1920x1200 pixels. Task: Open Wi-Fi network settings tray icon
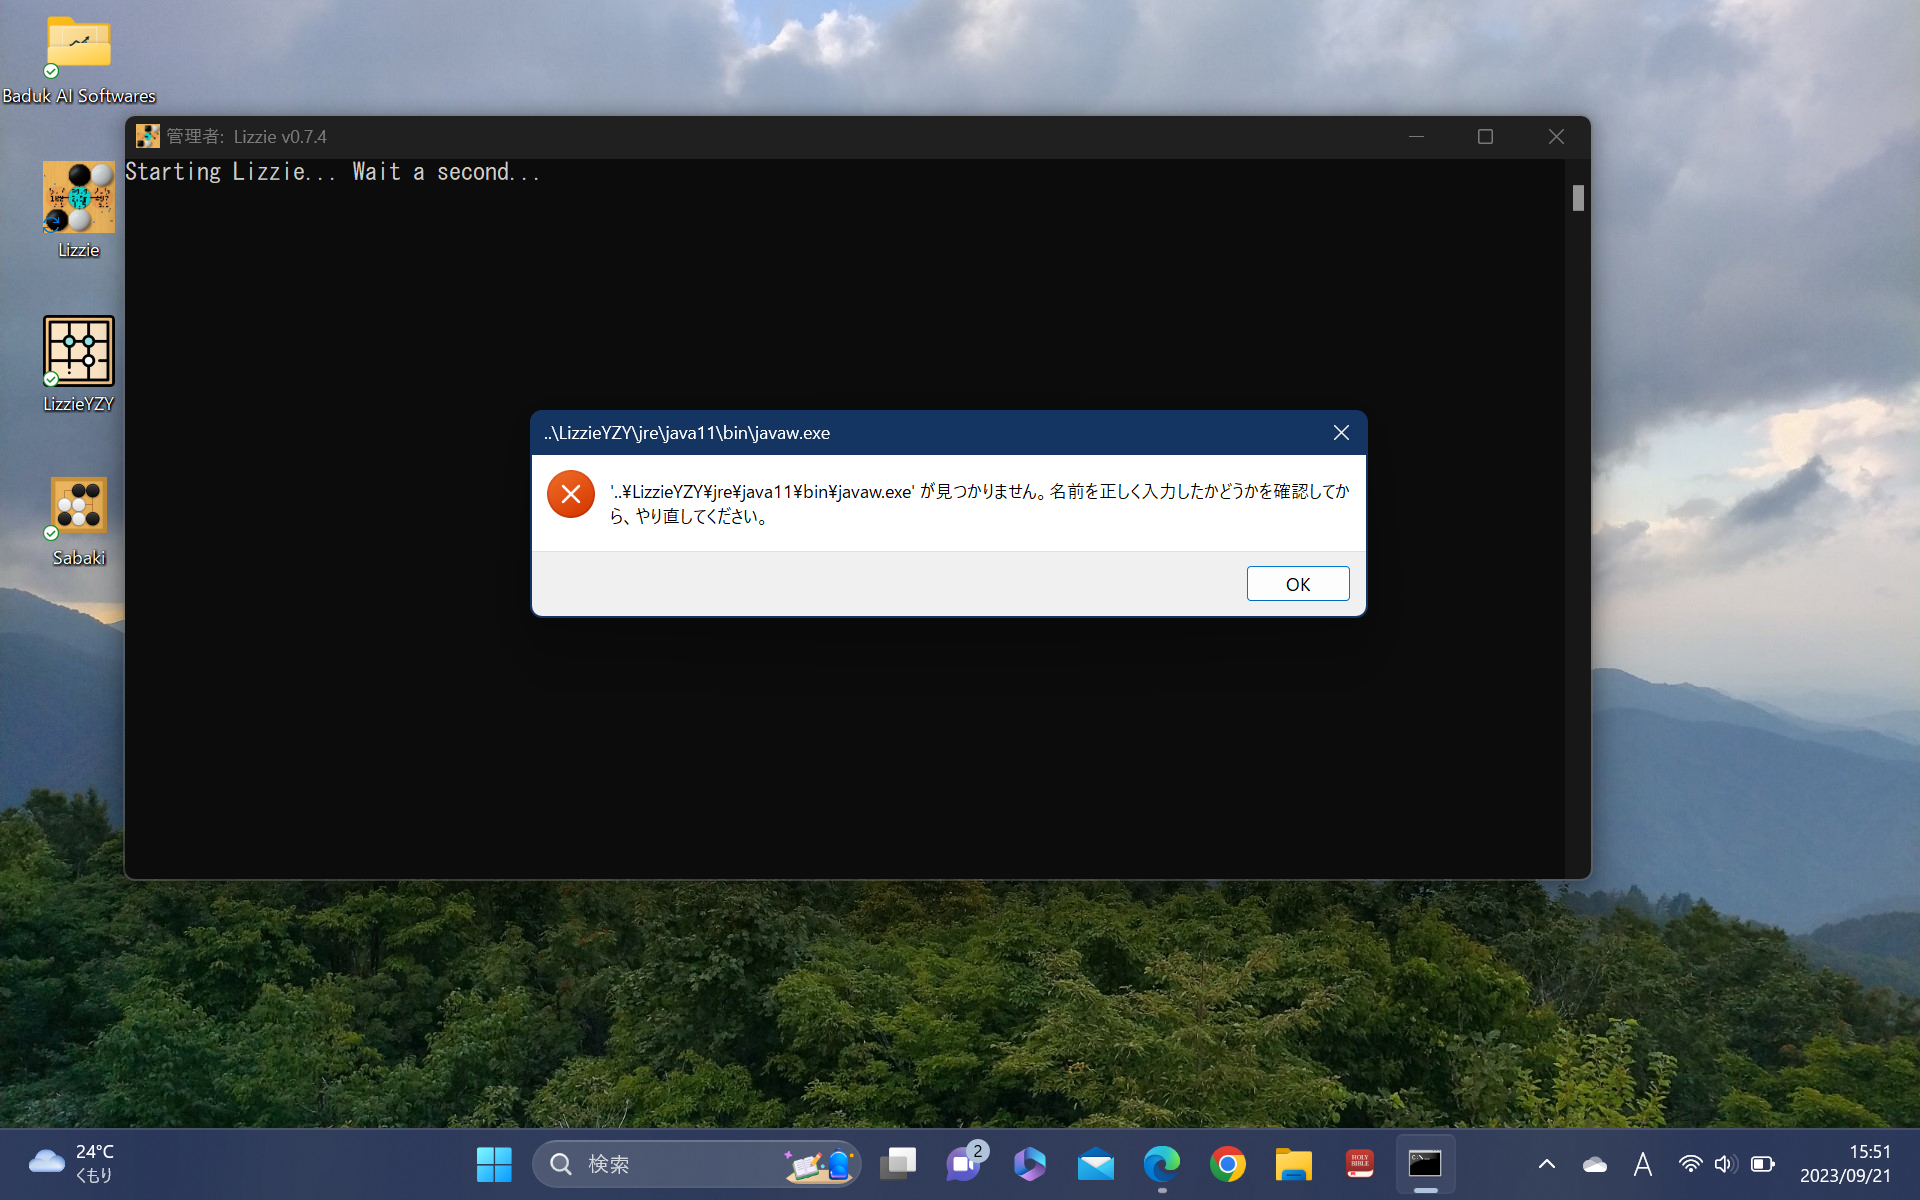coord(1690,1164)
